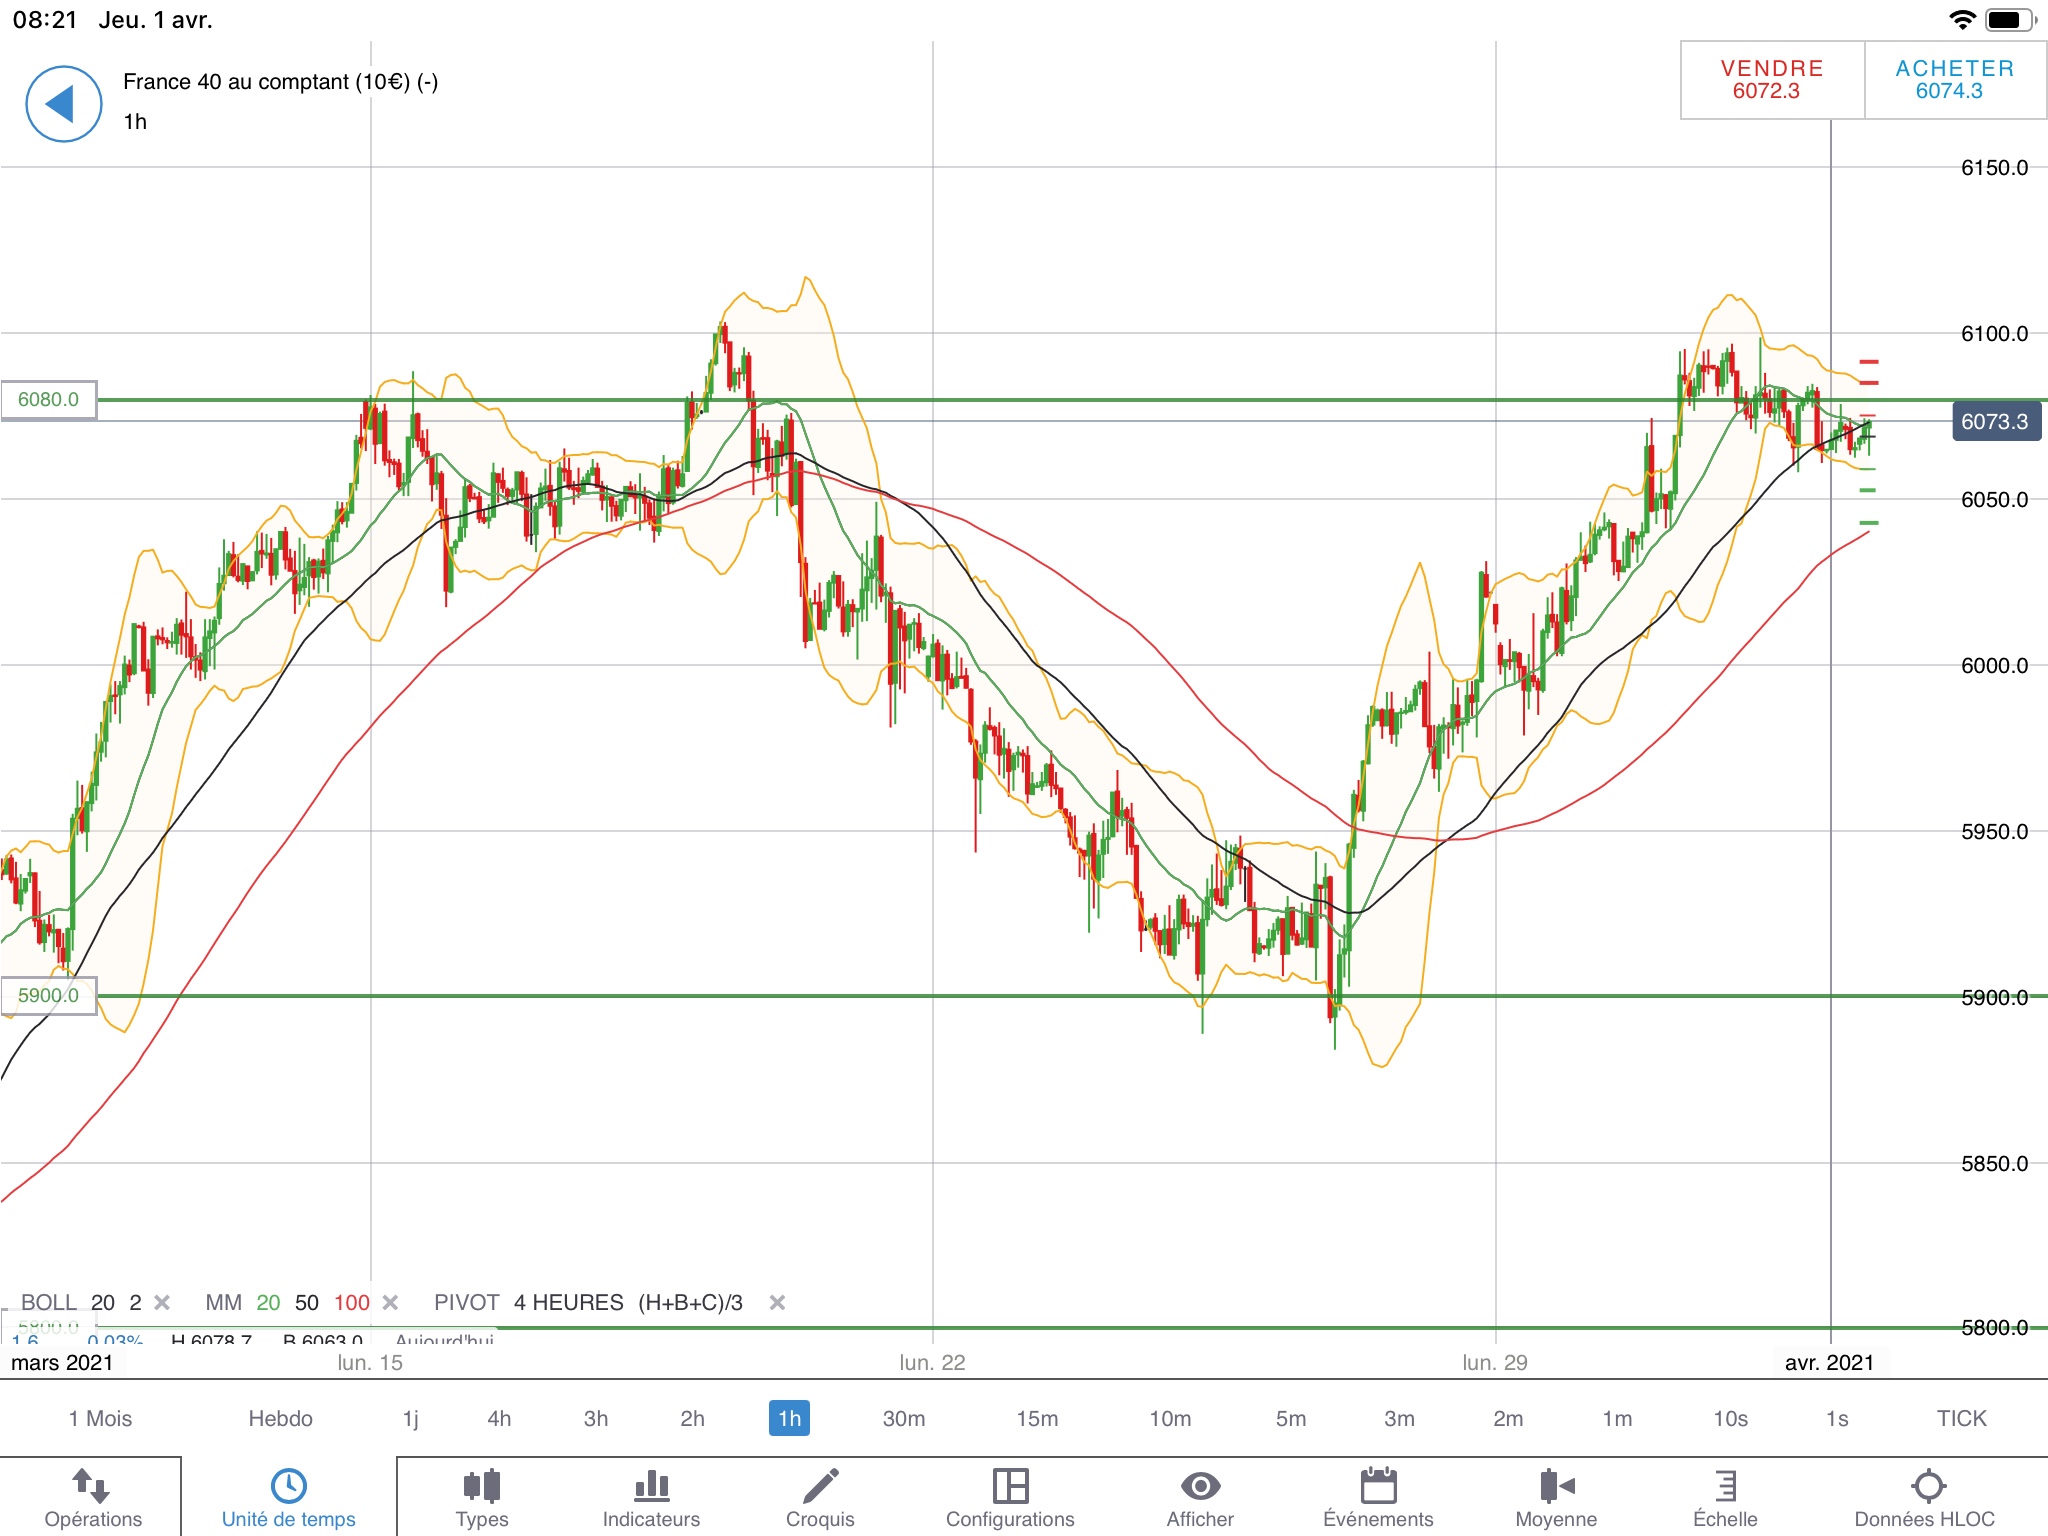Select the 4h timeframe
This screenshot has width=2048, height=1536.
[x=499, y=1418]
